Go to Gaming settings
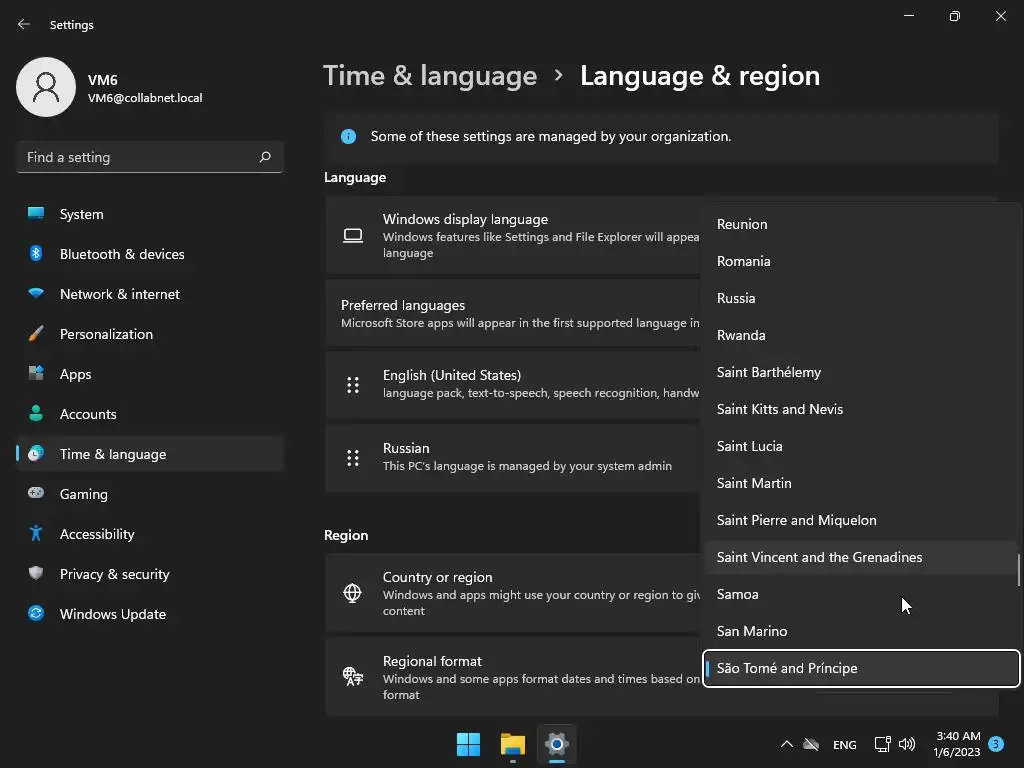Screen dimensions: 1024x768 click(150, 494)
